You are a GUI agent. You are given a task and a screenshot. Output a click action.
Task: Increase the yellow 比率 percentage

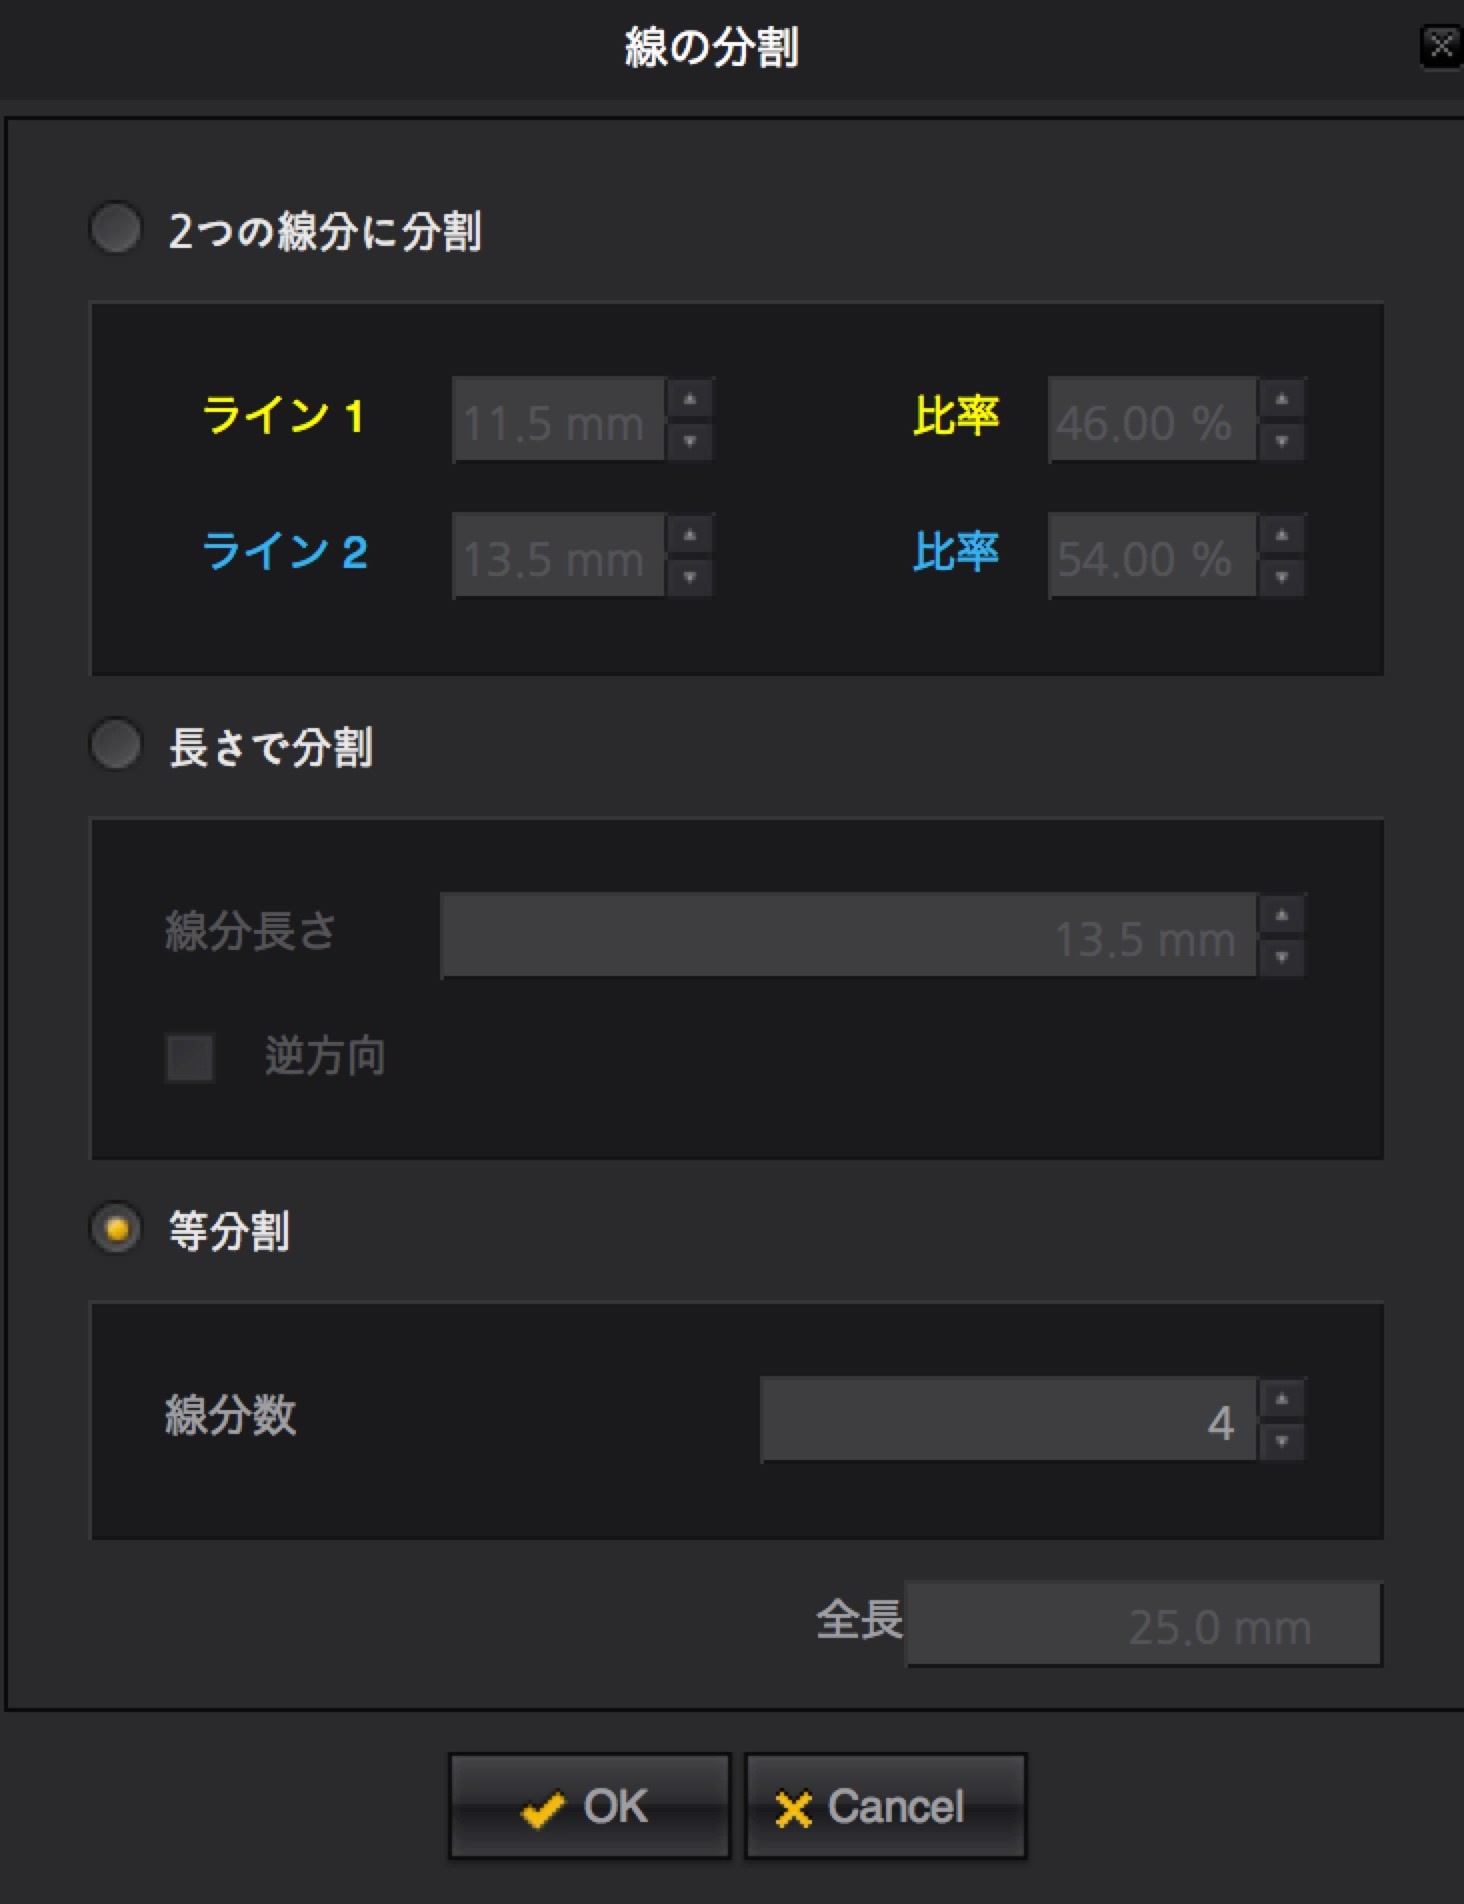pyautogui.click(x=1282, y=400)
